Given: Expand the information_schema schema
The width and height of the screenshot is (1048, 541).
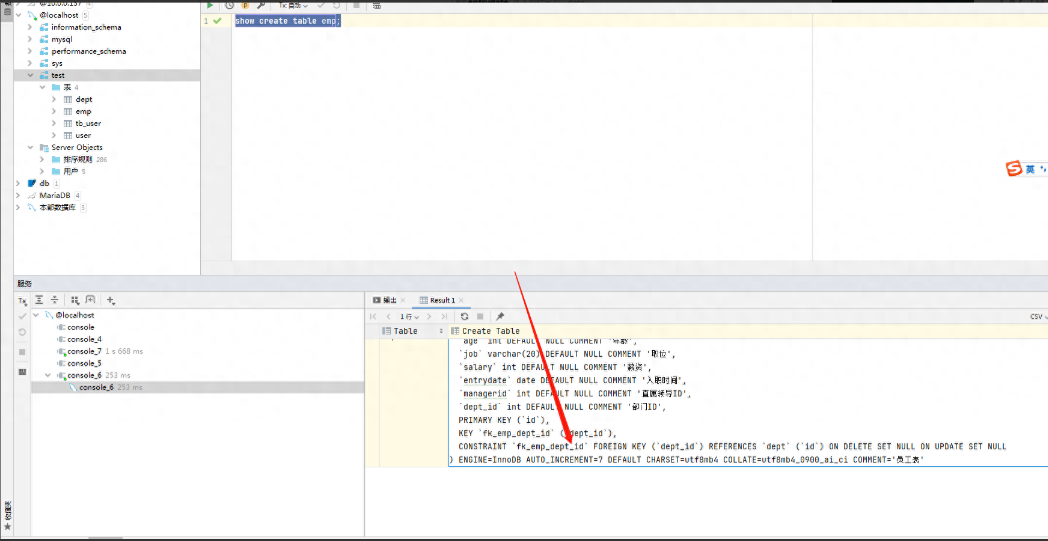Looking at the screenshot, I should (x=30, y=27).
